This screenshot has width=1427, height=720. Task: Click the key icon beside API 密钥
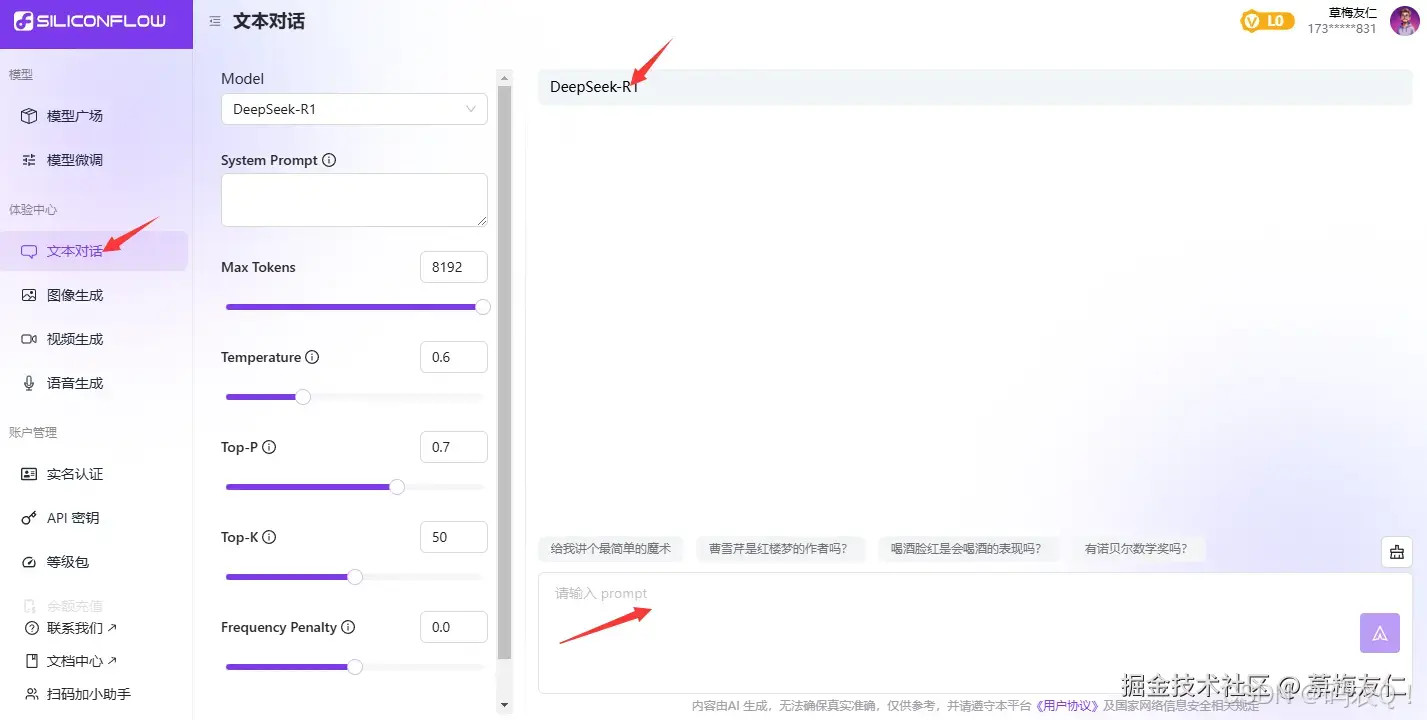point(29,518)
